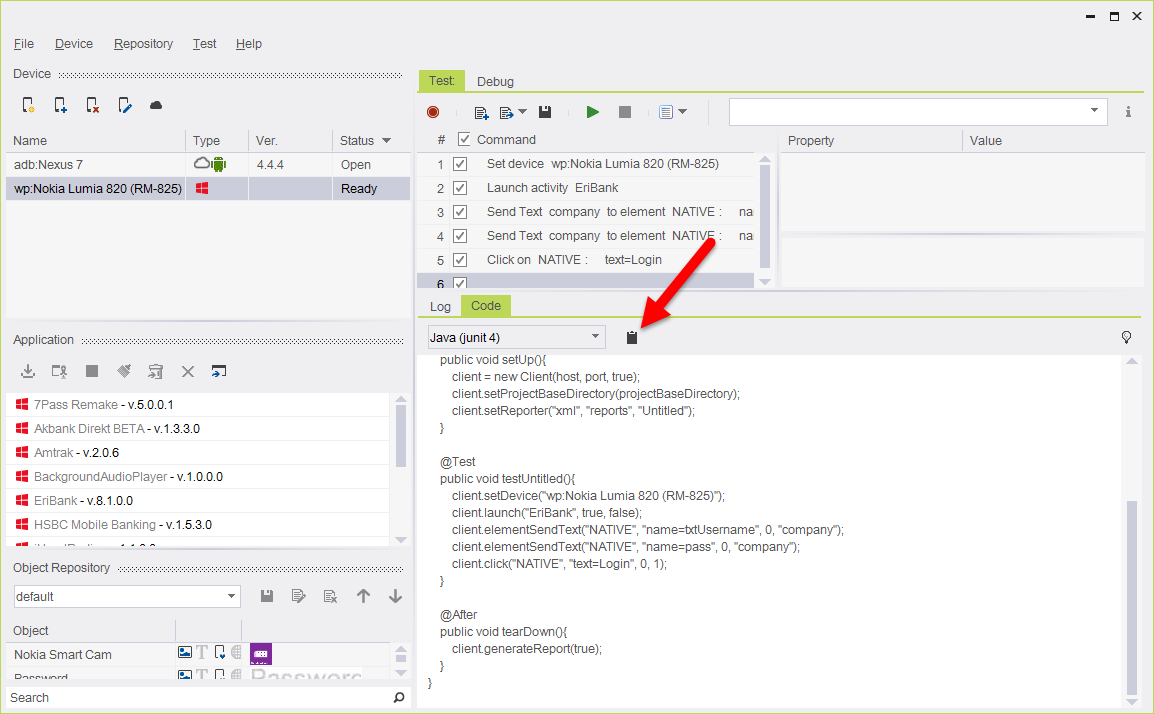
Task: Open the Java (junit 4) language dropdown
Action: click(516, 337)
